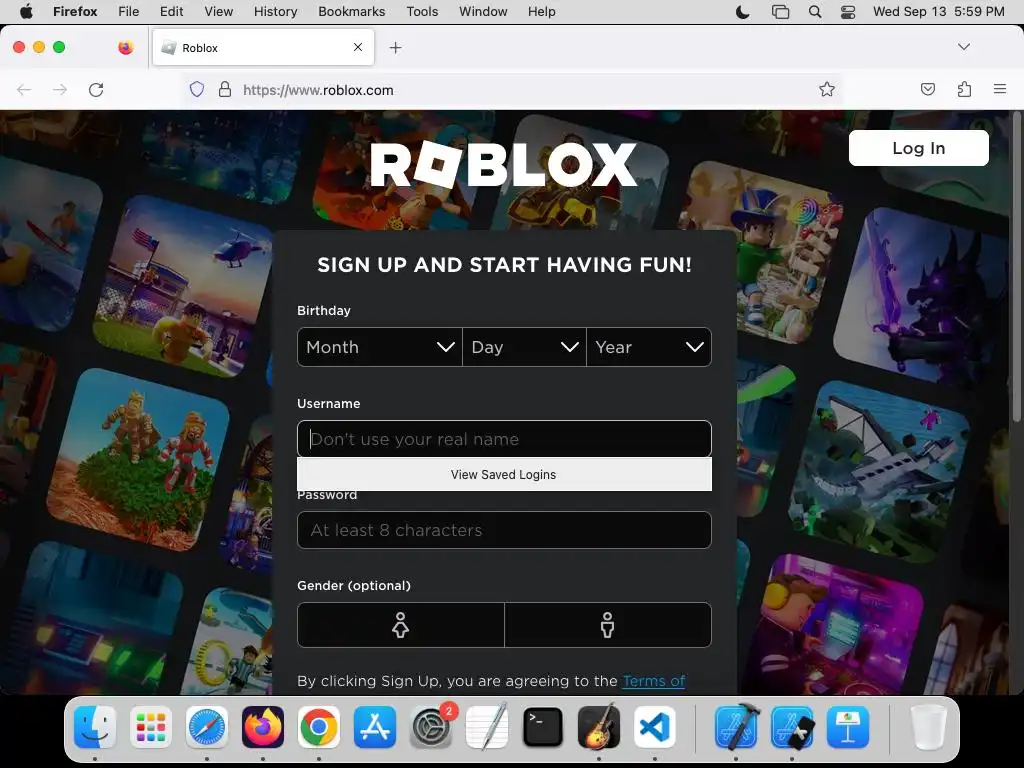The height and width of the screenshot is (768, 1024).
Task: Open the Firefox application menu
Action: 75,12
